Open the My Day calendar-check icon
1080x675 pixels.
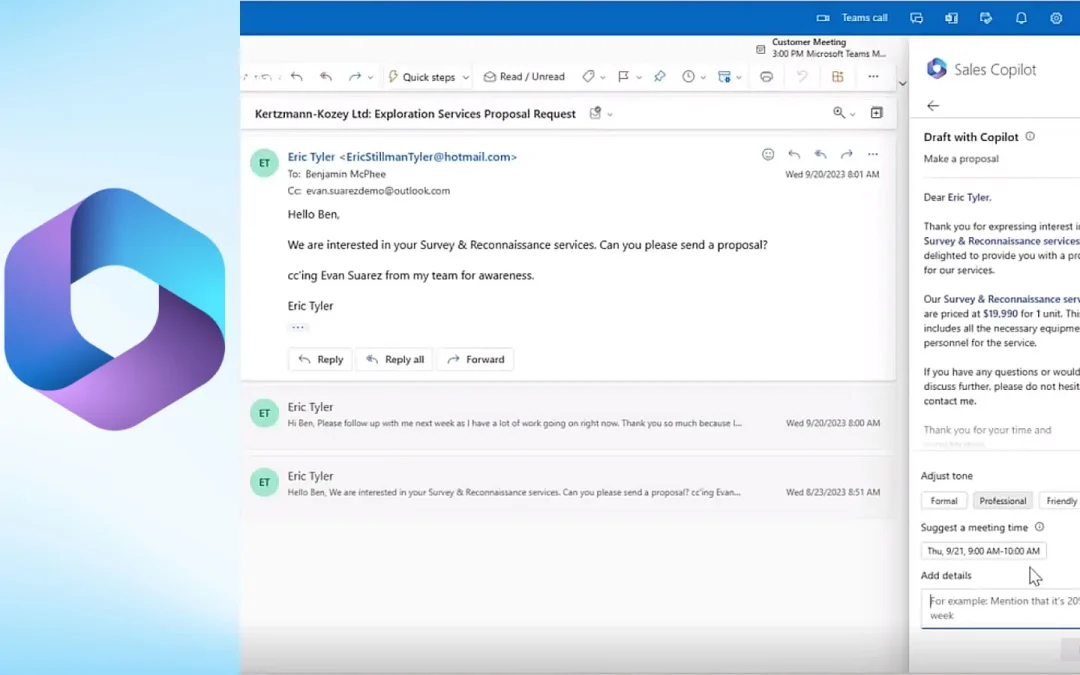pyautogui.click(x=986, y=18)
